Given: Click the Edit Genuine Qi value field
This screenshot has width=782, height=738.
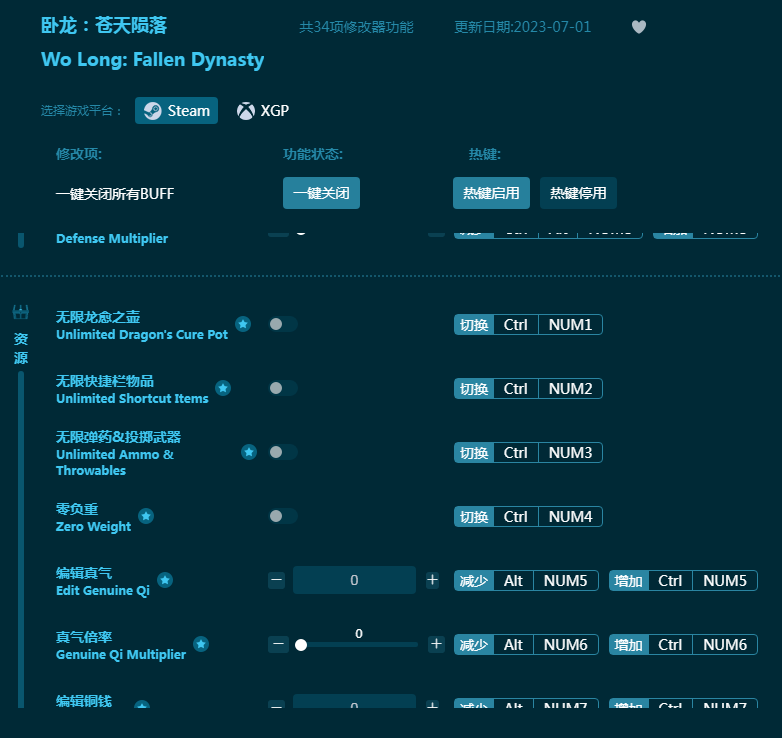Looking at the screenshot, I should (354, 580).
